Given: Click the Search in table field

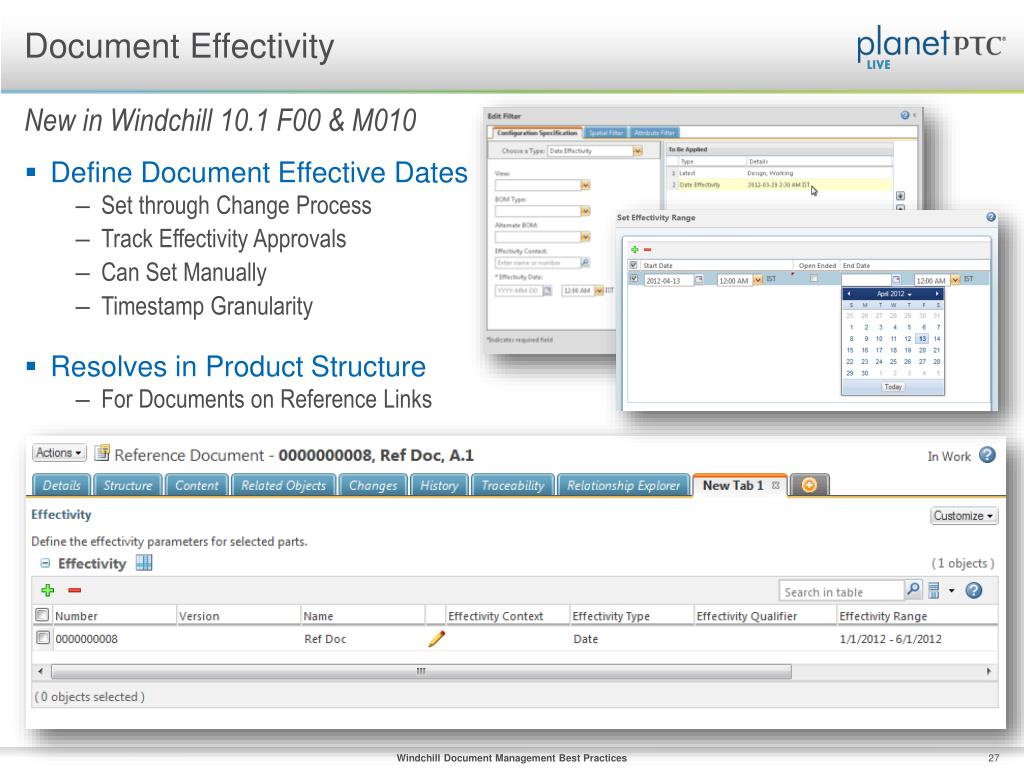Looking at the screenshot, I should [x=842, y=591].
